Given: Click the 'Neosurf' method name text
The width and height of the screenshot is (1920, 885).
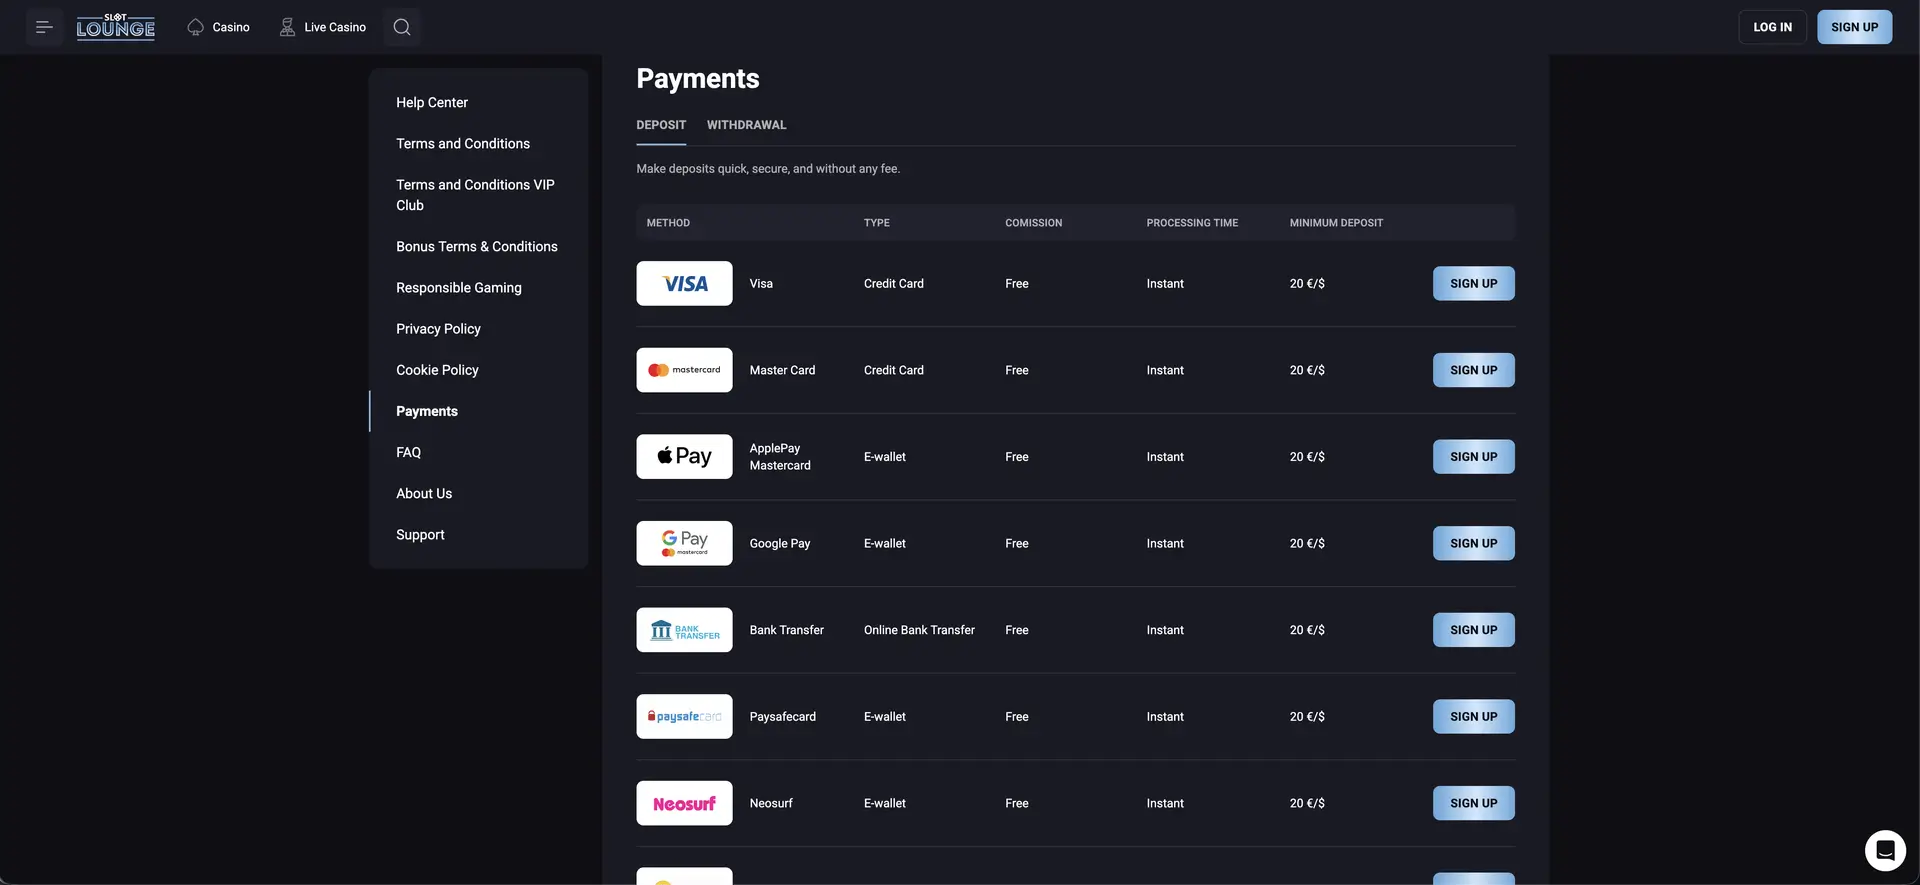Looking at the screenshot, I should pos(771,803).
